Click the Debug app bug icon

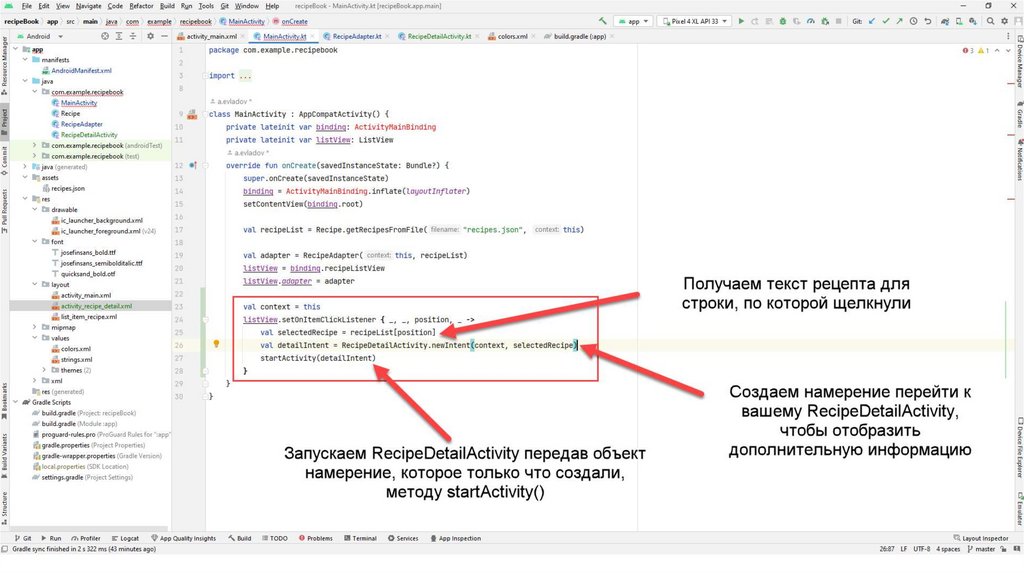click(784, 20)
